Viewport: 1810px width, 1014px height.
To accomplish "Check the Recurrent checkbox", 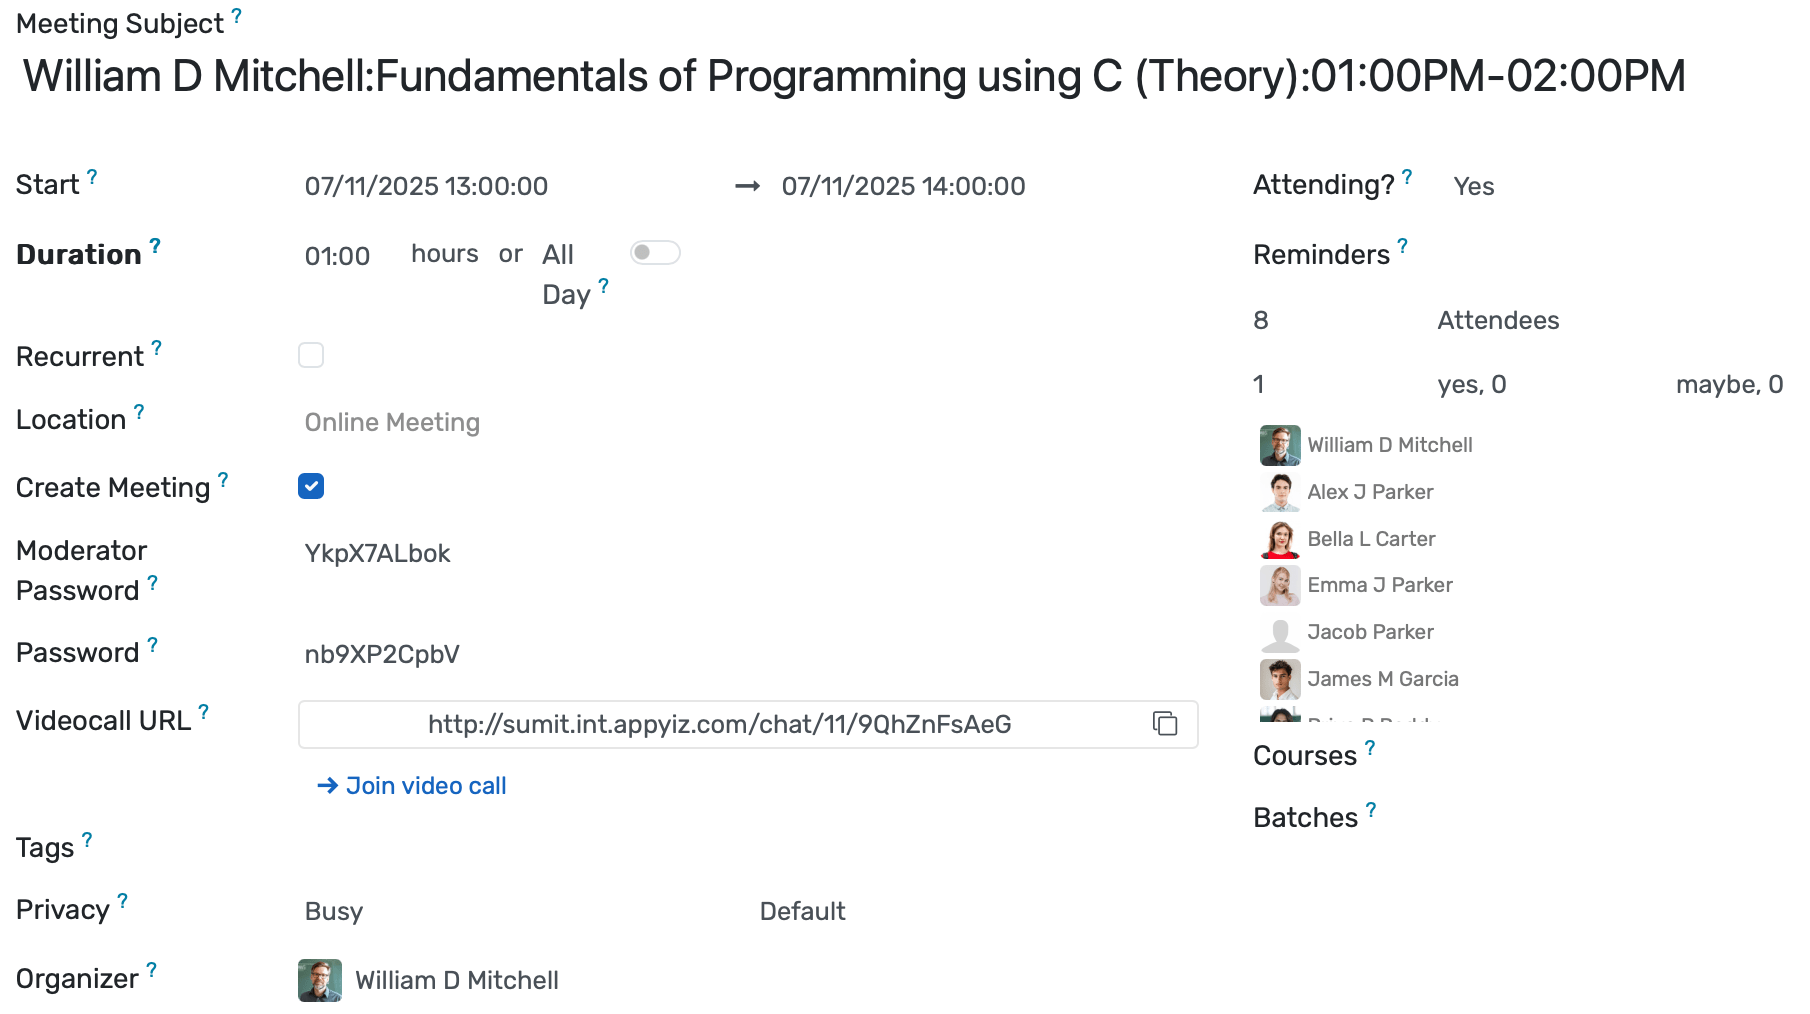I will 311,355.
